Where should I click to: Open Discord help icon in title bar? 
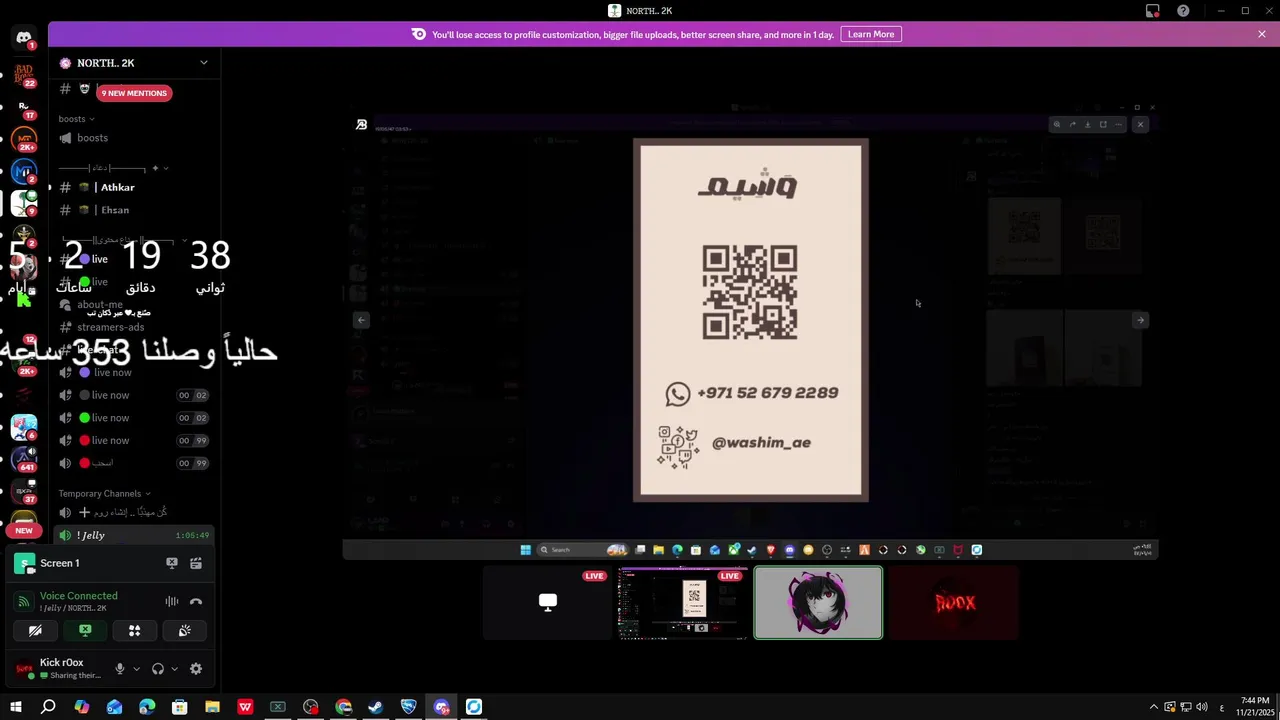(x=1183, y=11)
